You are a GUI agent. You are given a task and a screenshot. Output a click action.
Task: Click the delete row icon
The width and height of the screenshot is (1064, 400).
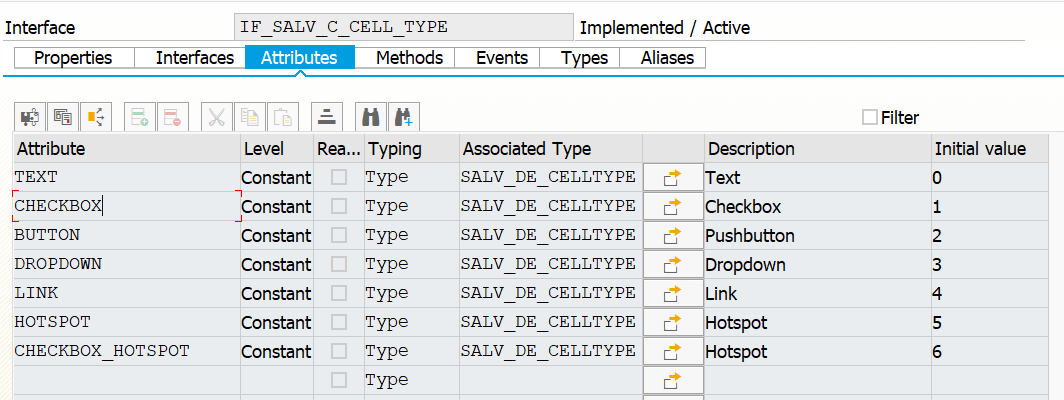pos(173,117)
